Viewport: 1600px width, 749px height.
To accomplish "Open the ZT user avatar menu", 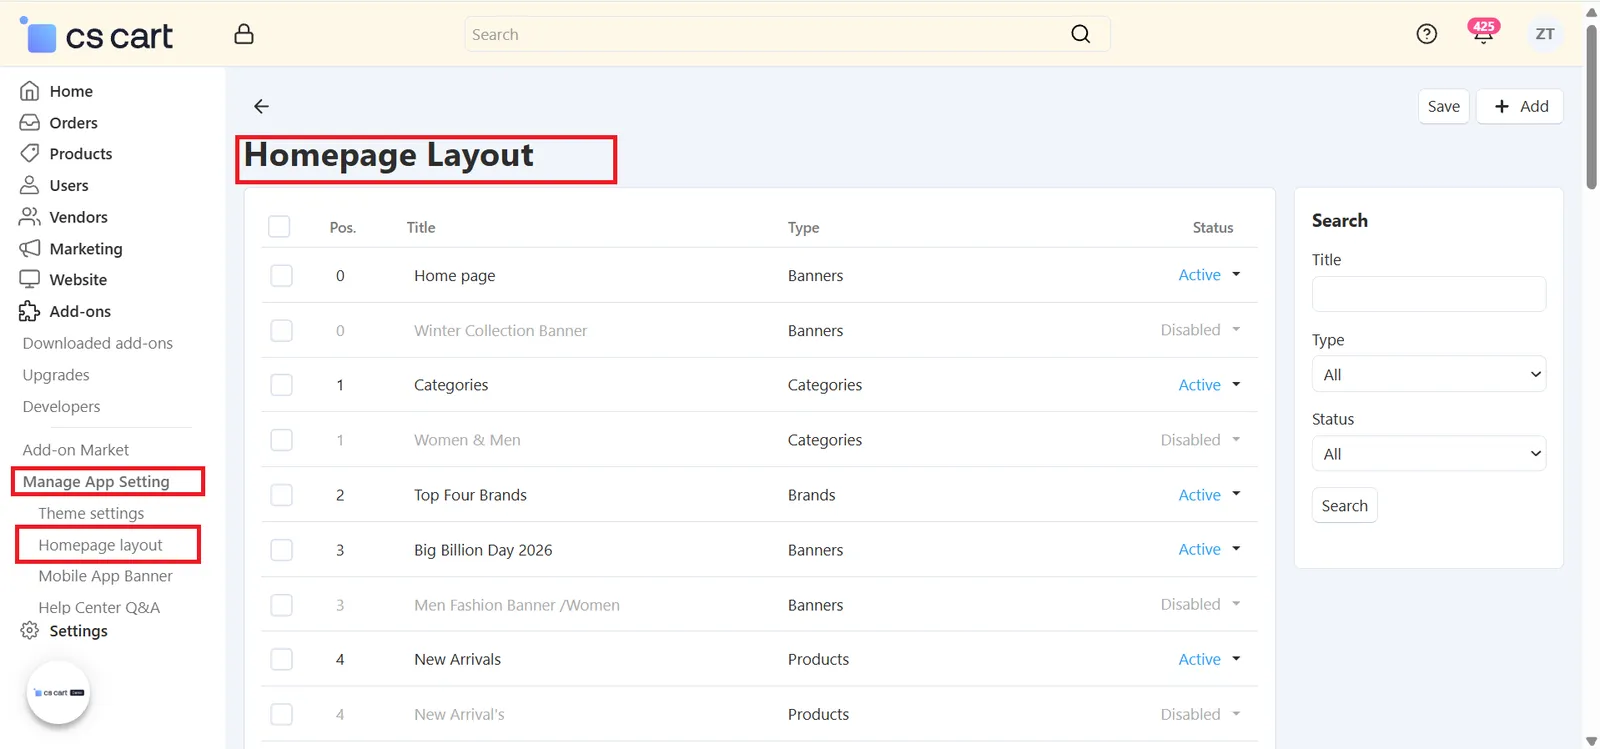I will coord(1545,34).
